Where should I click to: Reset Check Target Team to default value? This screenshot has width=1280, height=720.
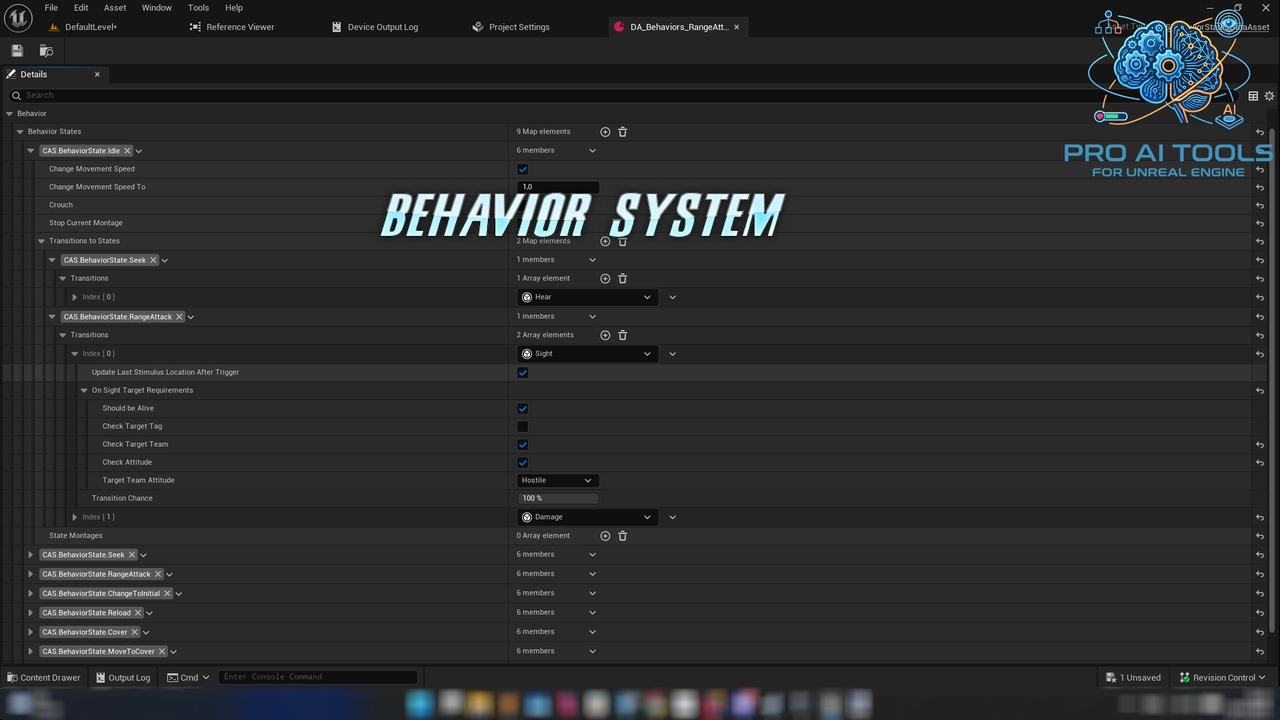pyautogui.click(x=1260, y=445)
